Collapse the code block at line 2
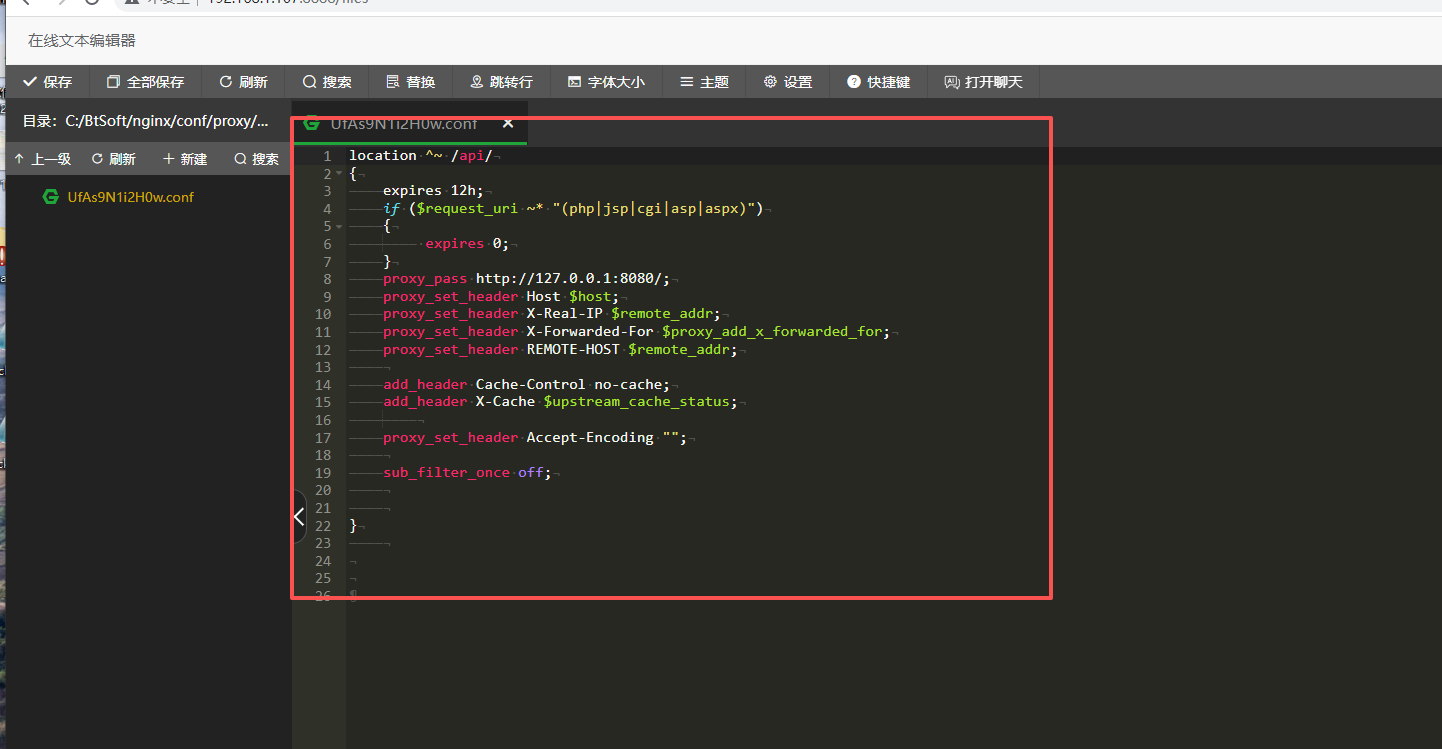This screenshot has height=749, width=1442. (339, 174)
